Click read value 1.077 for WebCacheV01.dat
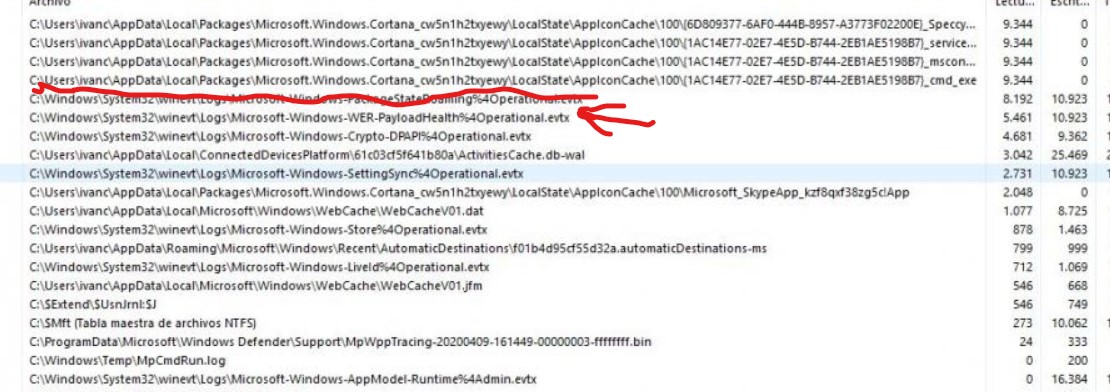 1017,211
